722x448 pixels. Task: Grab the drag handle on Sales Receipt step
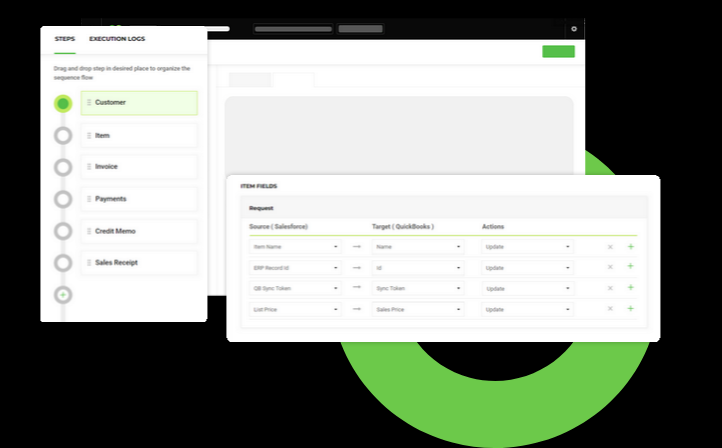(x=89, y=262)
